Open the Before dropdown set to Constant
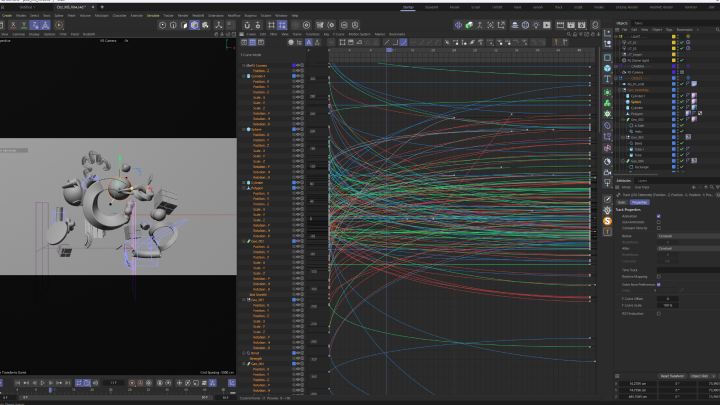 click(x=688, y=236)
